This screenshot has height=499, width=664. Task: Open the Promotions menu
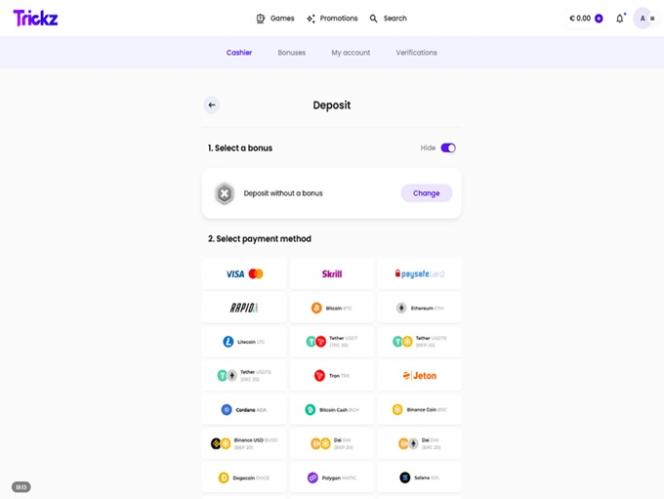click(332, 19)
